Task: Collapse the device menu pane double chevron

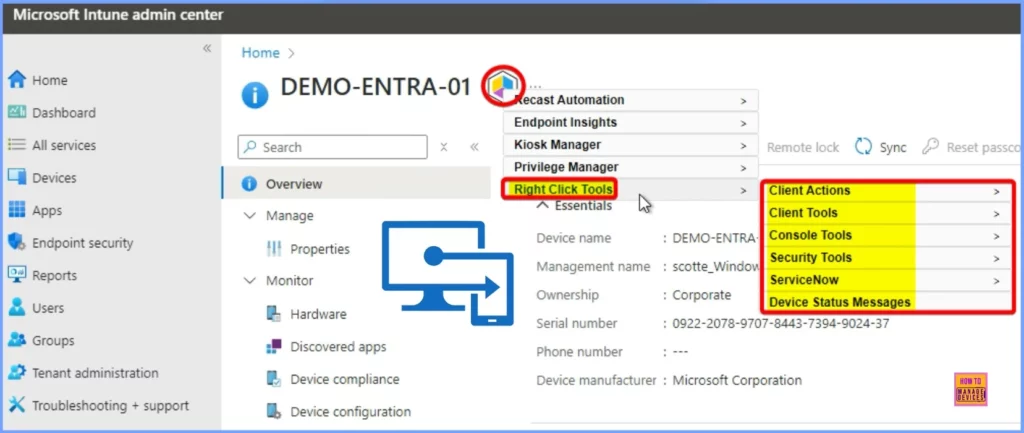Action: (x=475, y=147)
